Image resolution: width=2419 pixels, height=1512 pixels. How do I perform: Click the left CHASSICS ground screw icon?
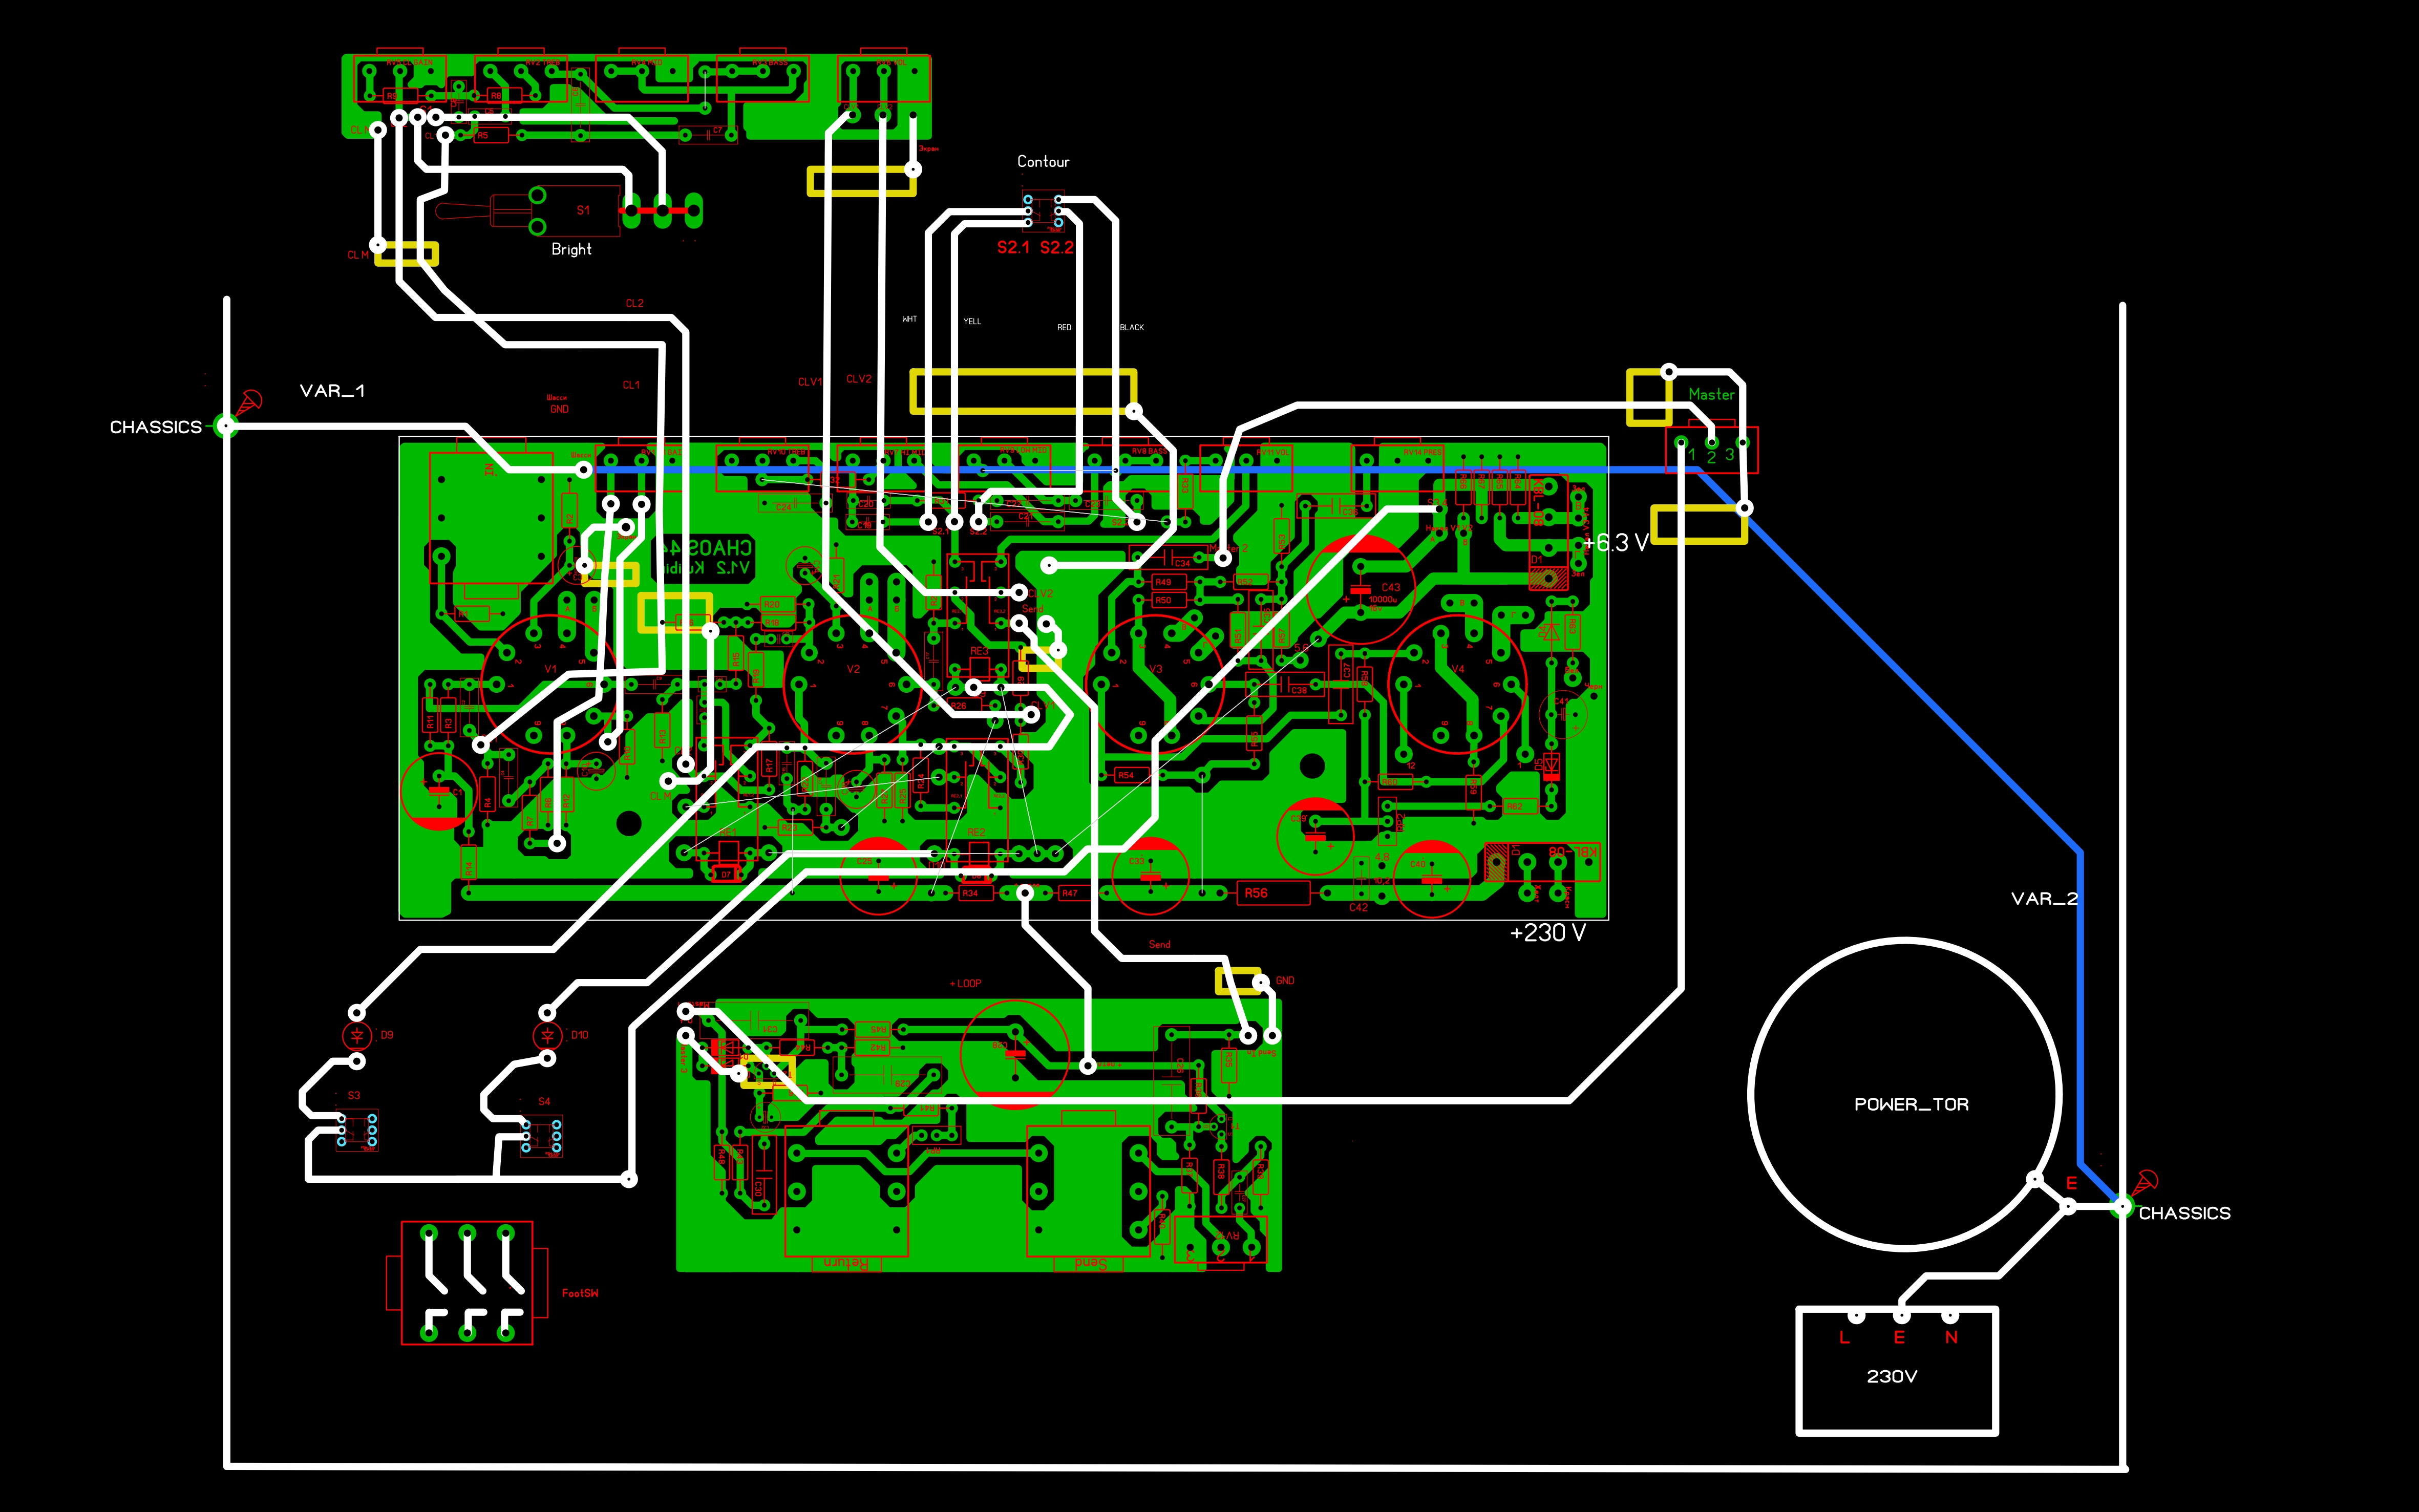click(248, 402)
